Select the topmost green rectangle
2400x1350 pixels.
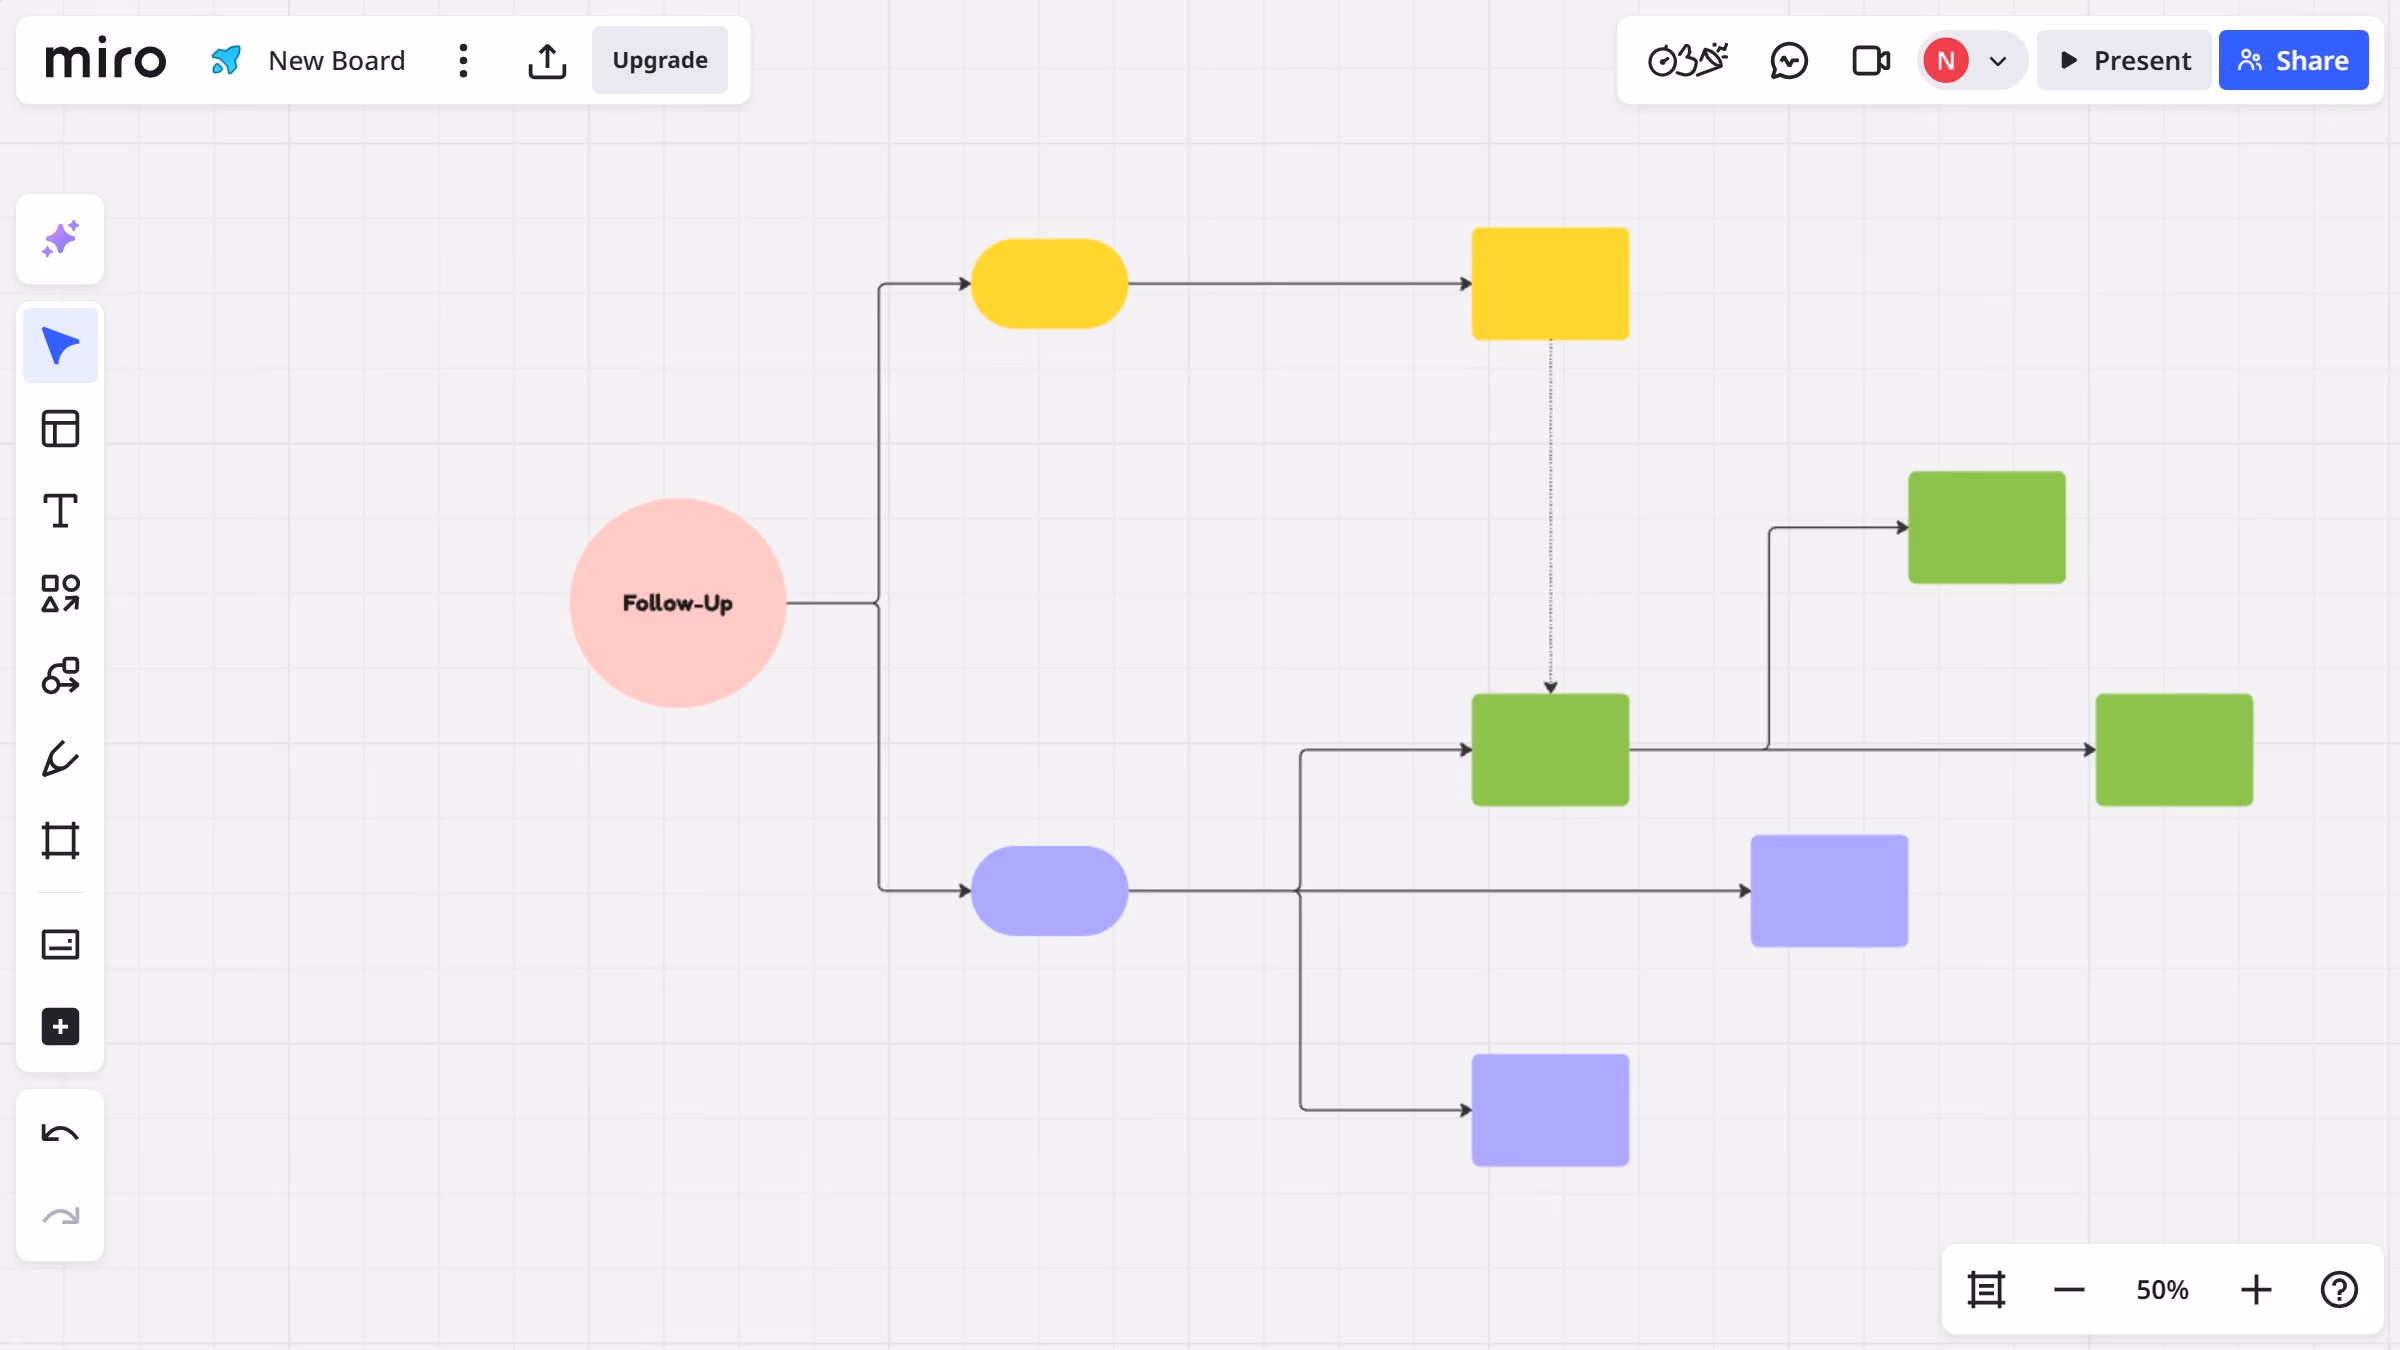(1987, 527)
